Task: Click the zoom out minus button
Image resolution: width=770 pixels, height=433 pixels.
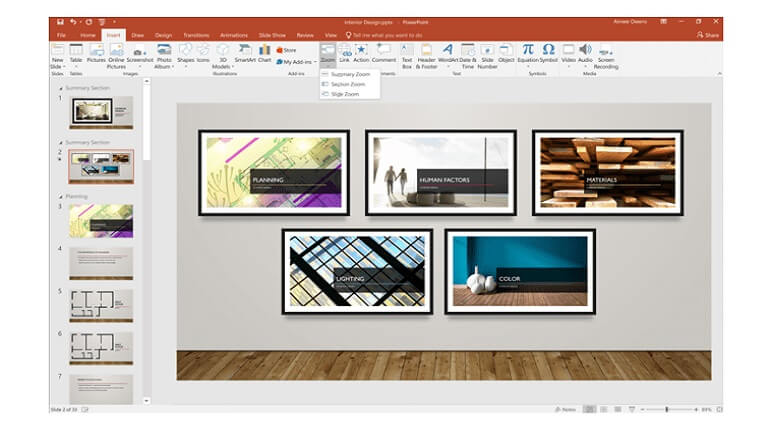Action: (x=642, y=409)
